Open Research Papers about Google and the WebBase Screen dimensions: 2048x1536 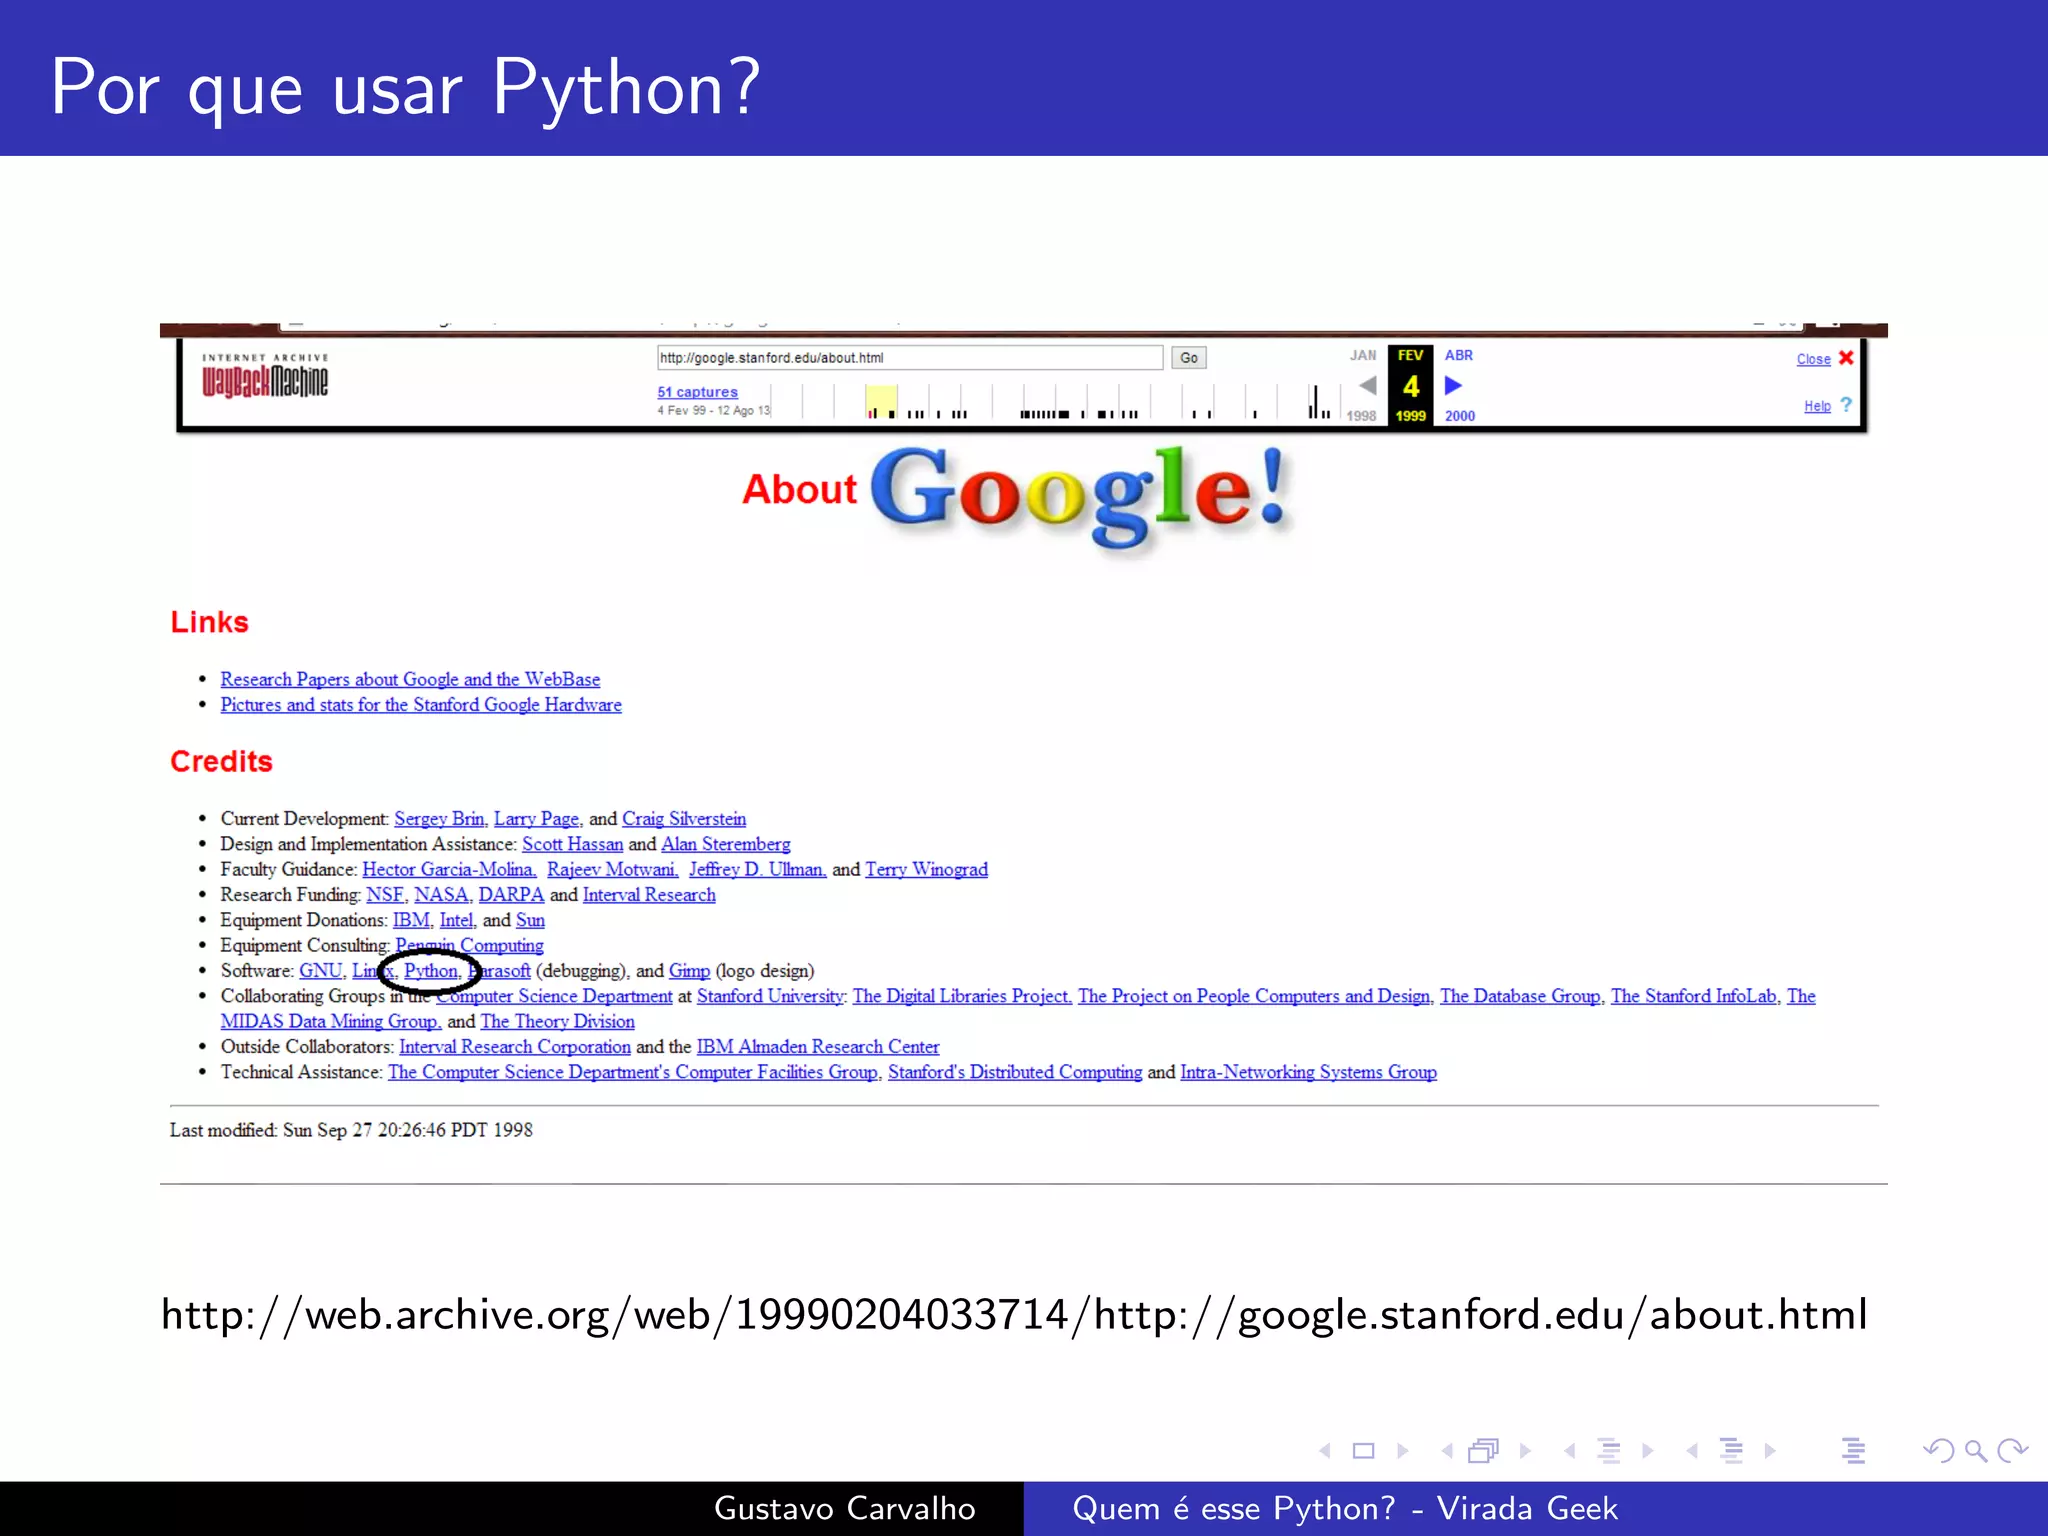coord(410,679)
